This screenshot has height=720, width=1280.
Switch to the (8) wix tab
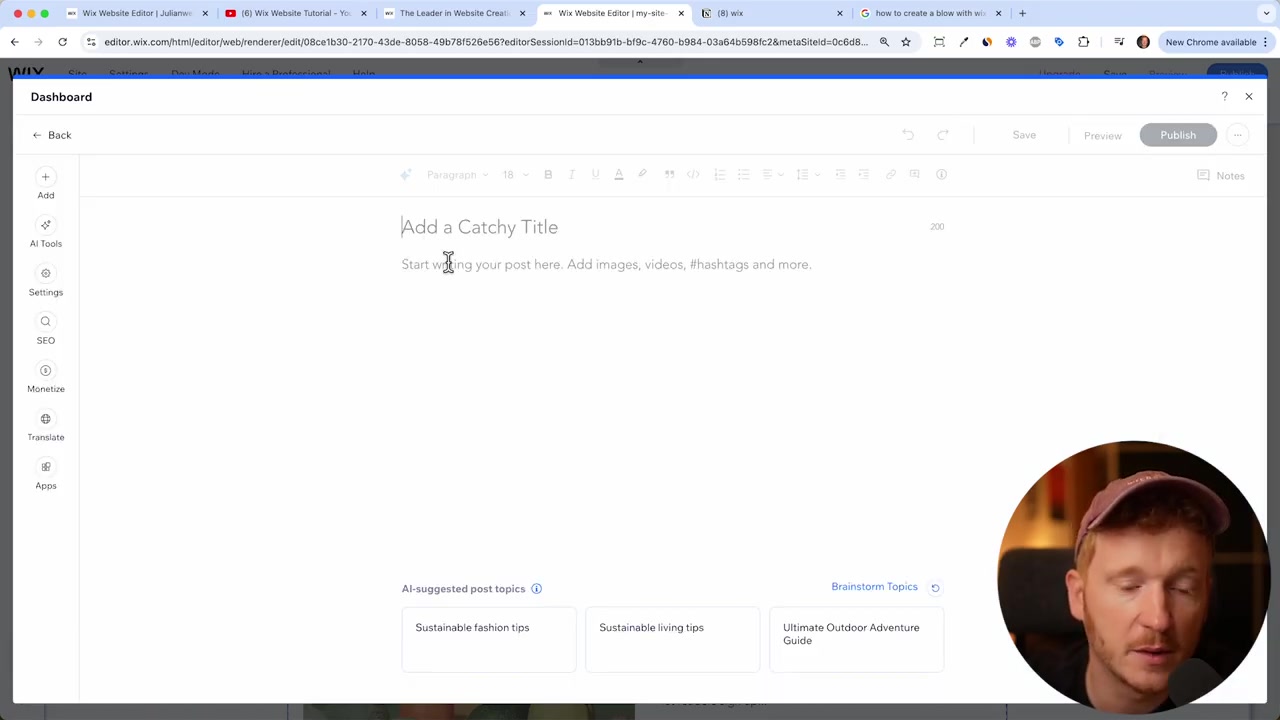click(773, 13)
